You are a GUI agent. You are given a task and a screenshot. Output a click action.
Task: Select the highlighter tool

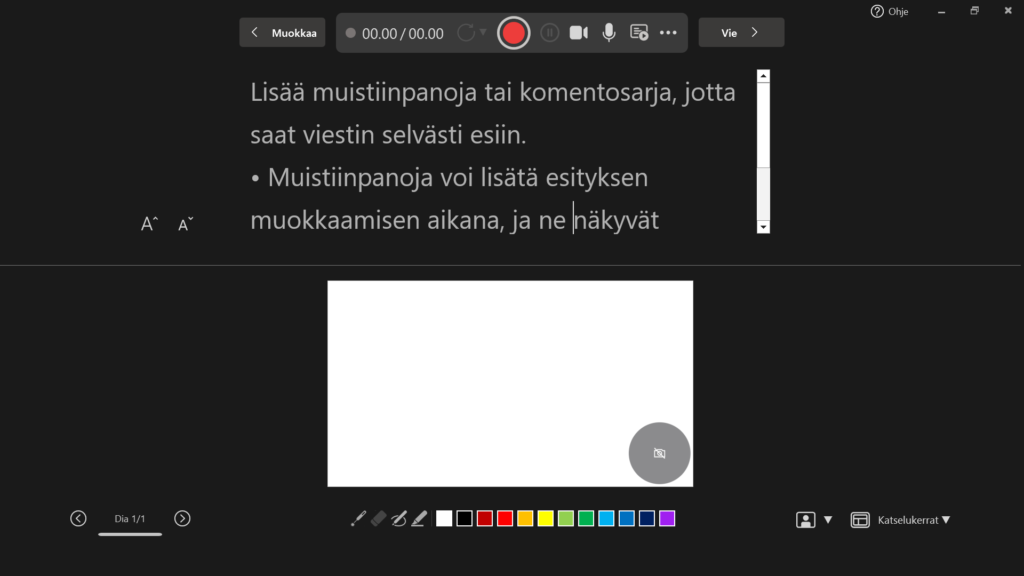point(419,518)
